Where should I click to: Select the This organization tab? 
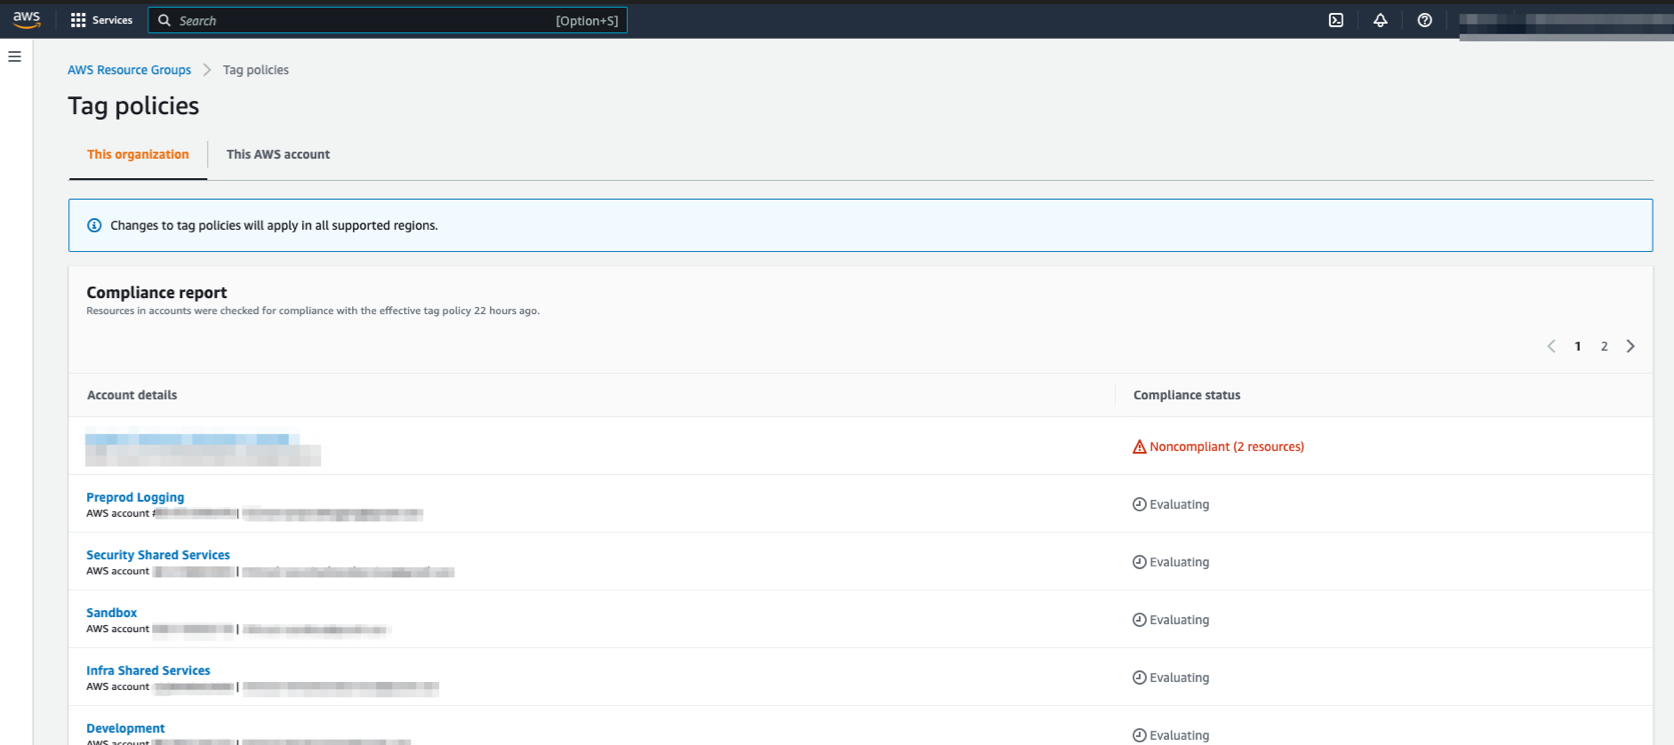click(x=138, y=154)
